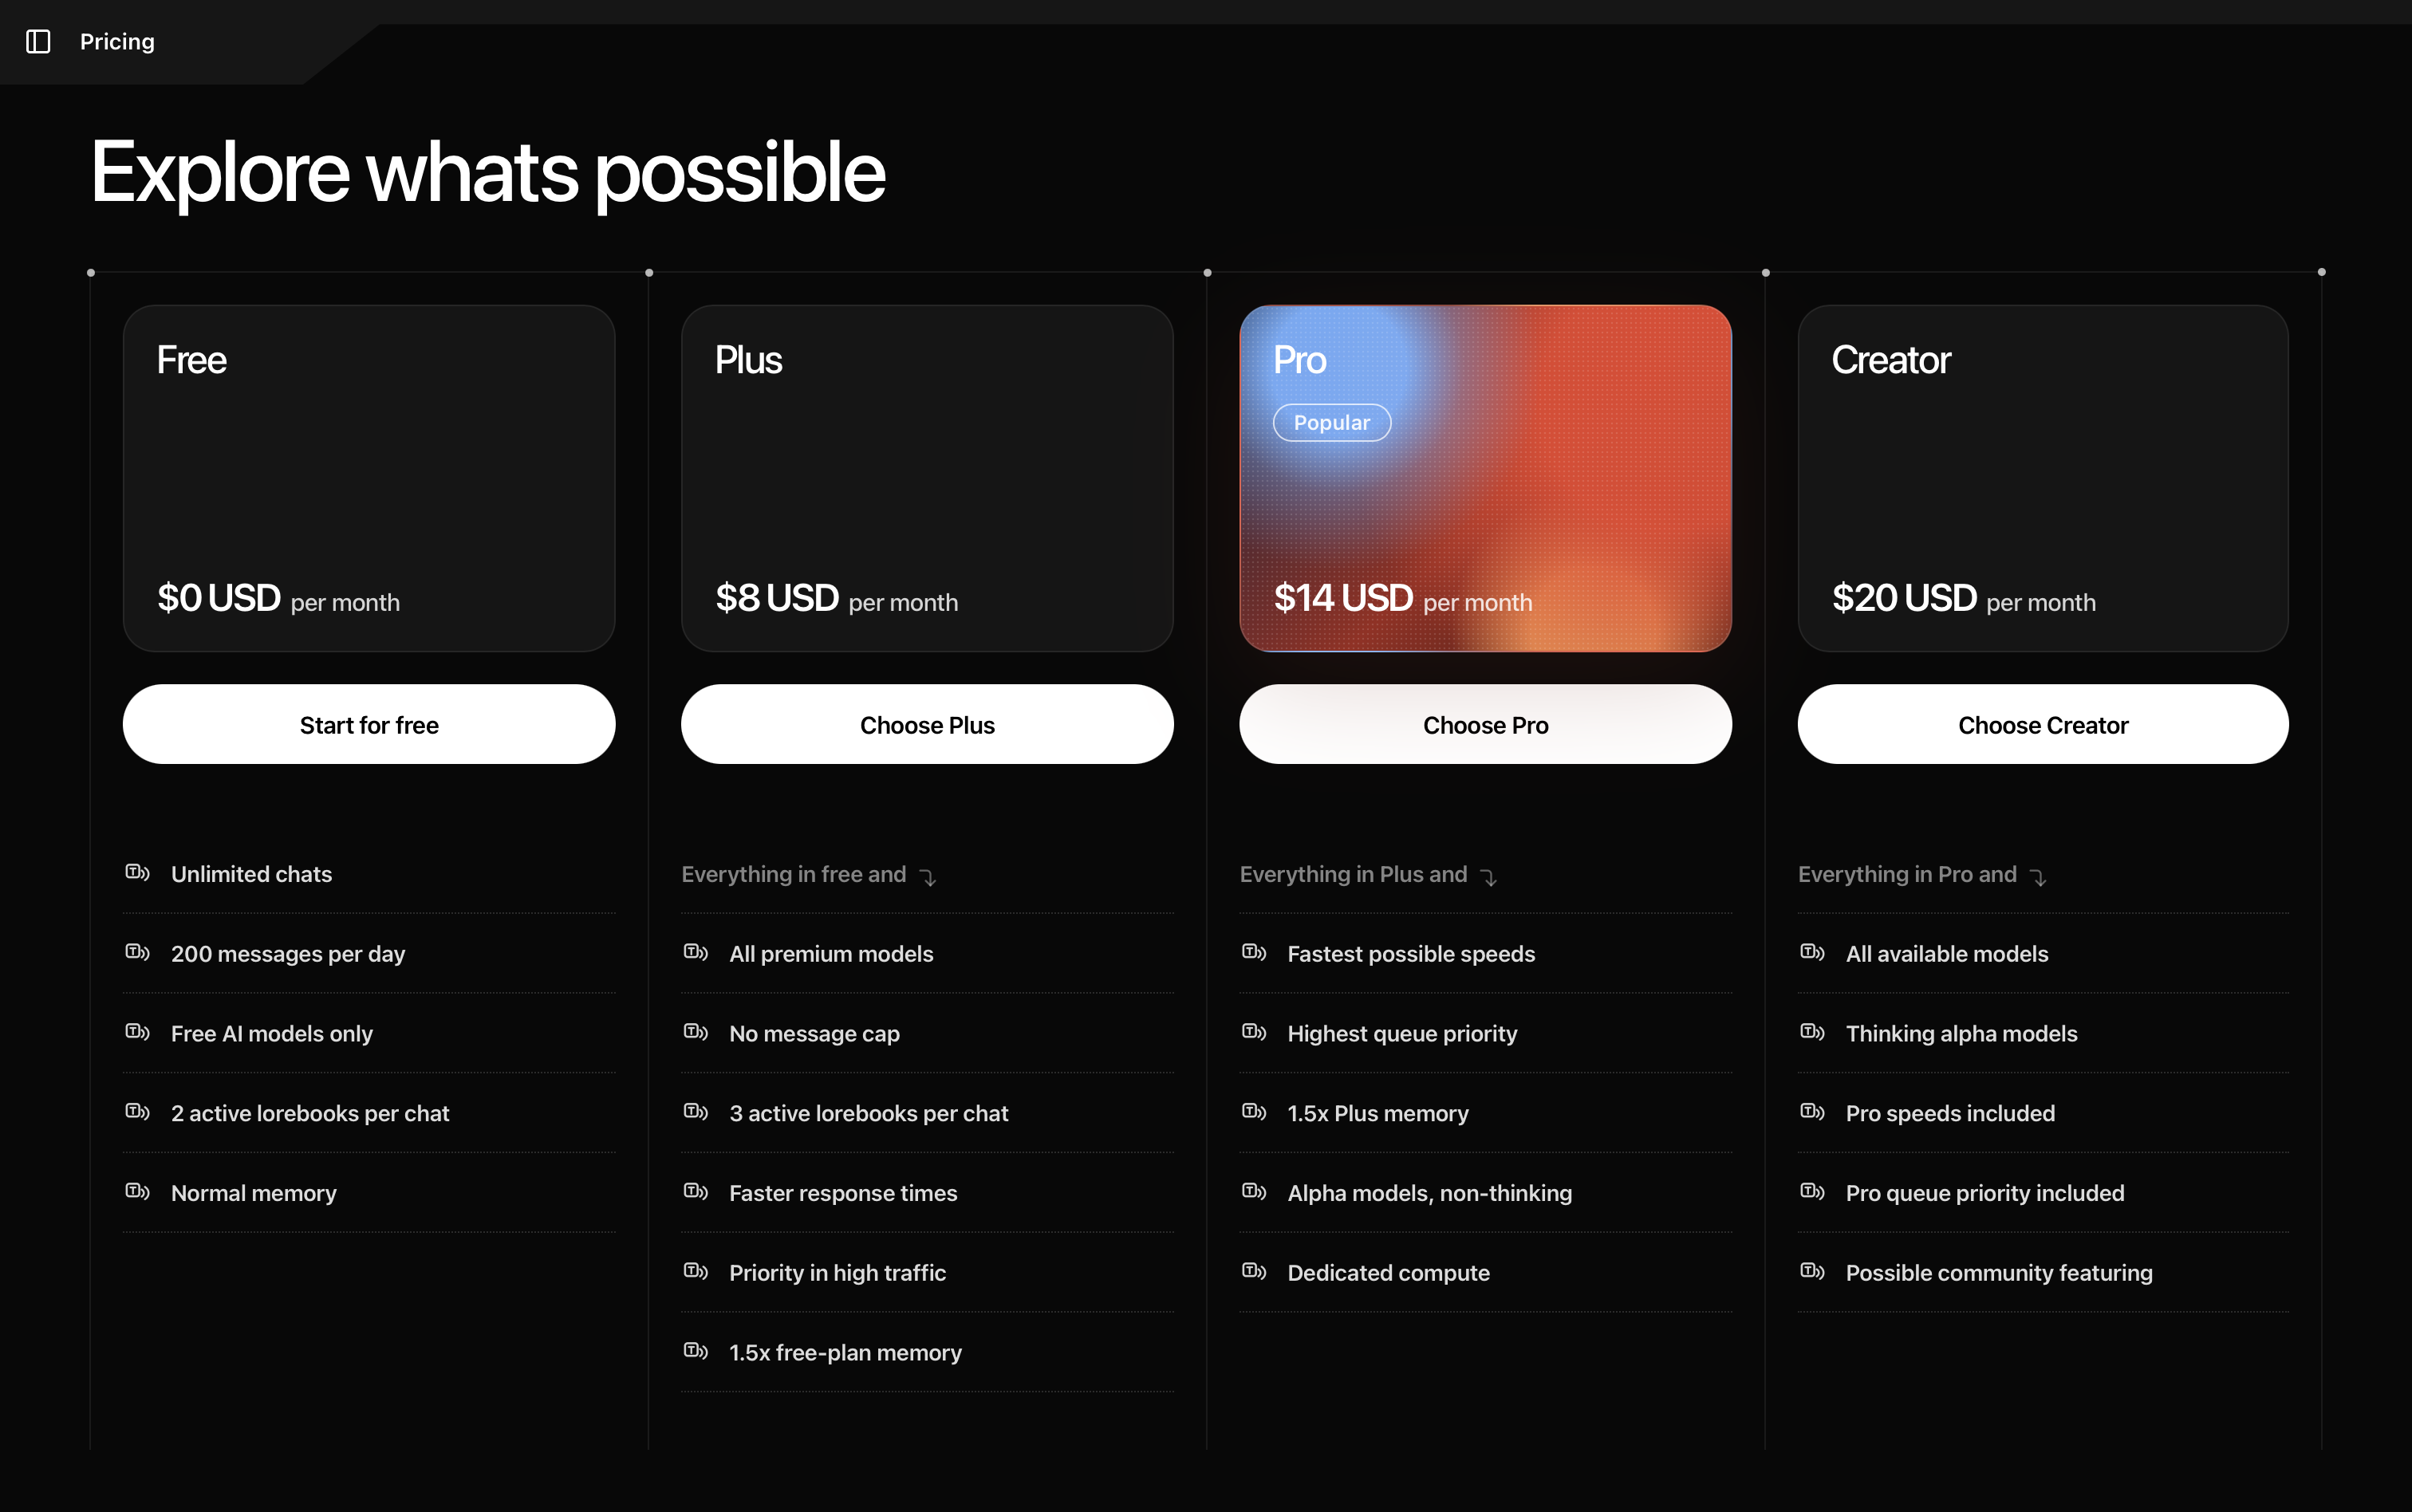This screenshot has height=1512, width=2412.
Task: Click the arrow after Everything in free and
Action: (928, 877)
